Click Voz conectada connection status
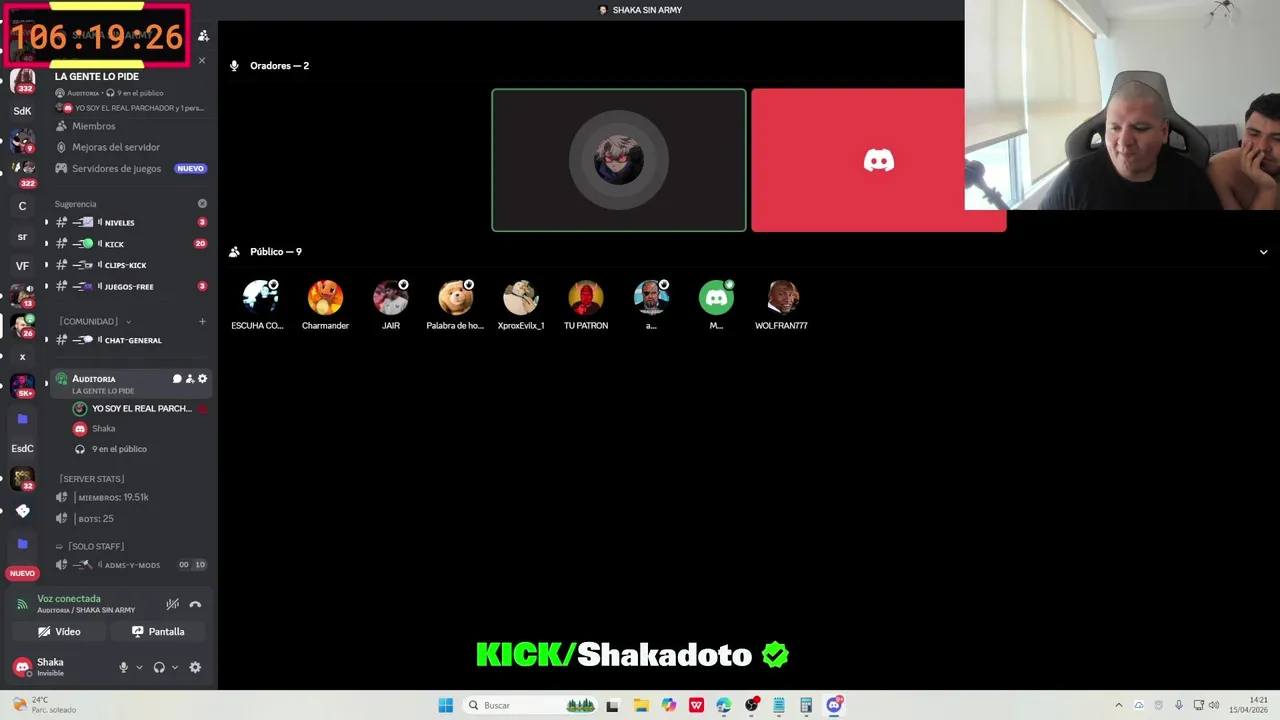 [x=69, y=599]
